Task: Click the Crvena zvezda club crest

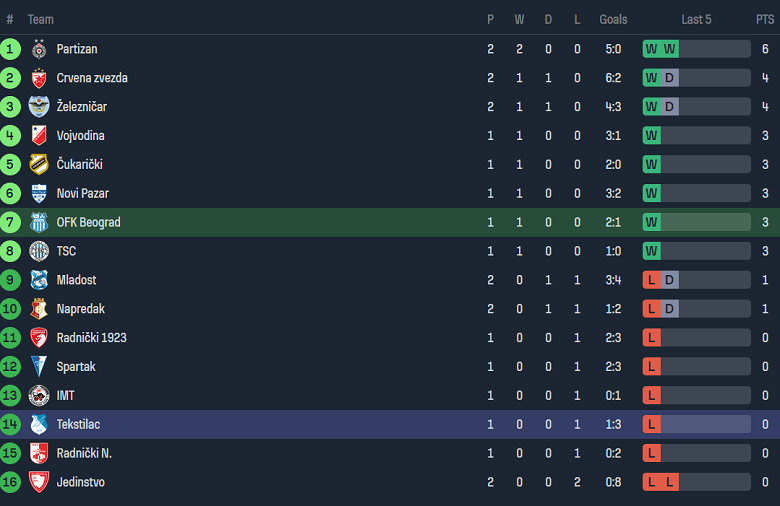Action: [x=39, y=78]
